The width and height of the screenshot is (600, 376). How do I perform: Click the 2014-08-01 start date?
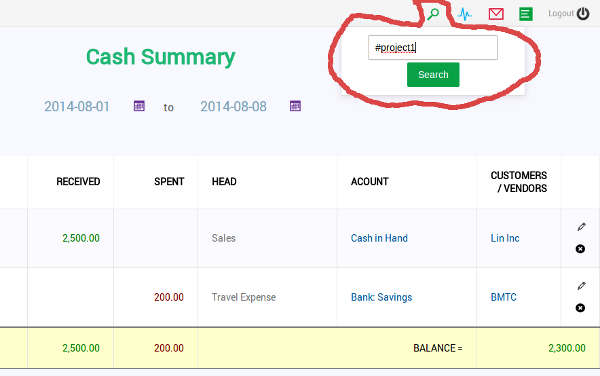click(x=77, y=106)
